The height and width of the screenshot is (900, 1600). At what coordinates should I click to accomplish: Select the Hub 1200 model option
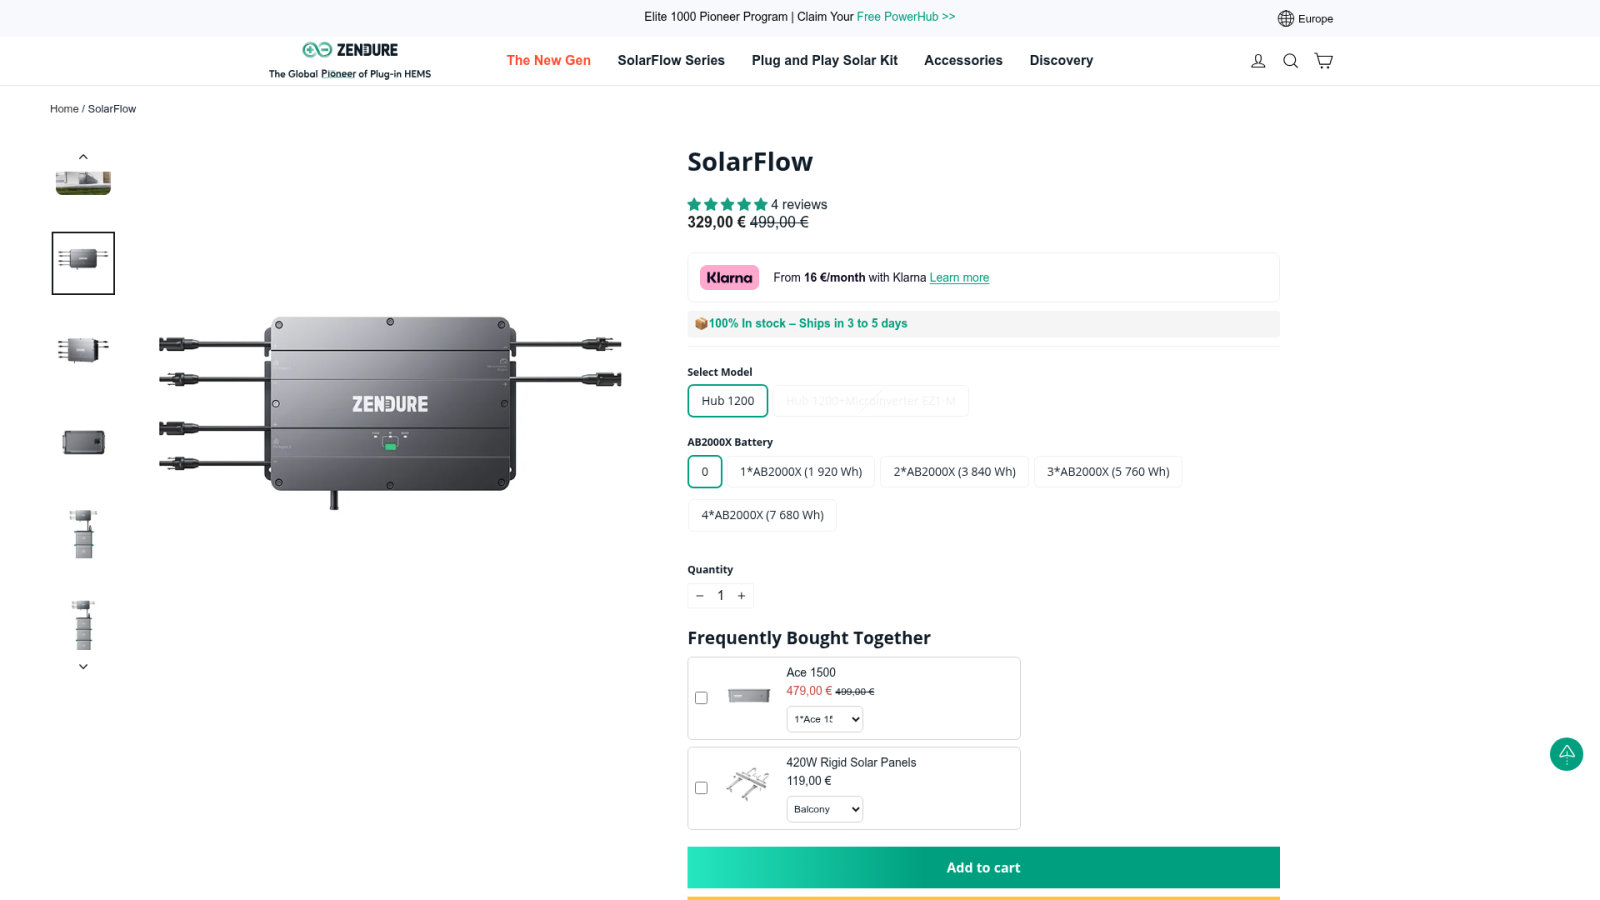pos(728,401)
